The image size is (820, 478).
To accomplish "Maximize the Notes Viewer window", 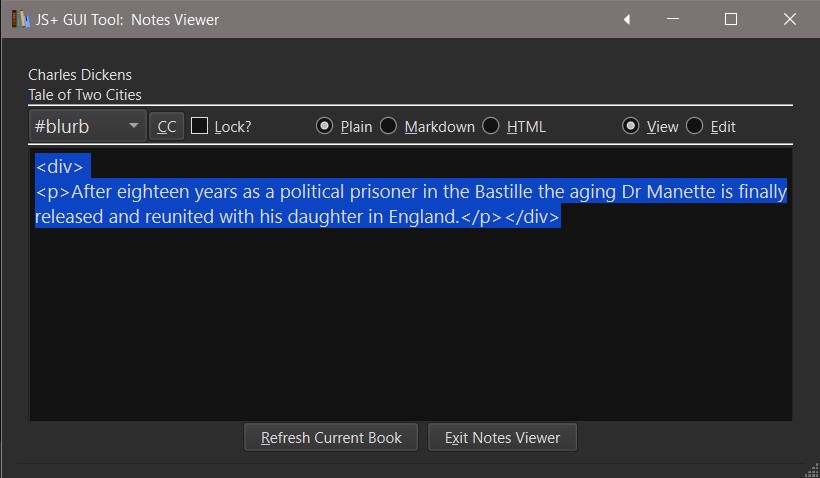I will click(x=731, y=19).
